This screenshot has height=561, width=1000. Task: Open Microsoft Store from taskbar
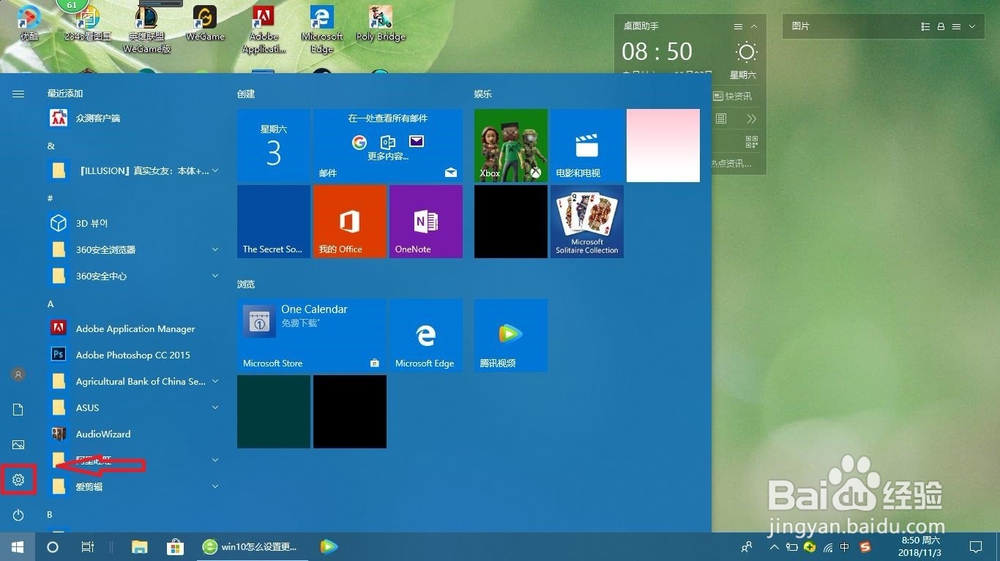point(175,547)
